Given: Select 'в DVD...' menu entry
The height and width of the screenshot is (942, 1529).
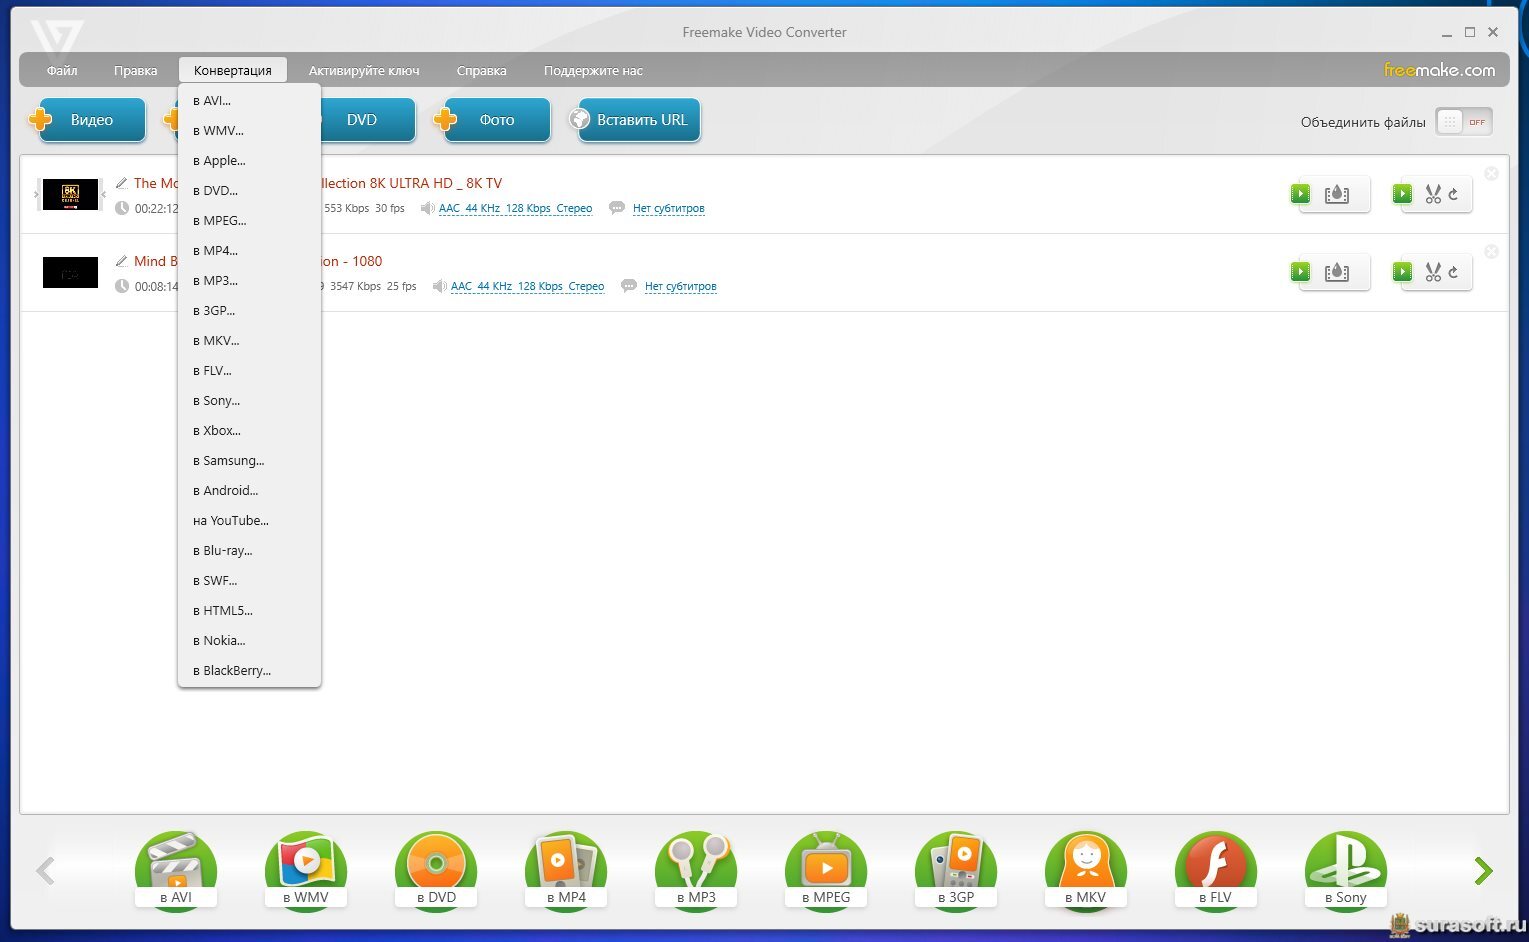Looking at the screenshot, I should tap(249, 190).
